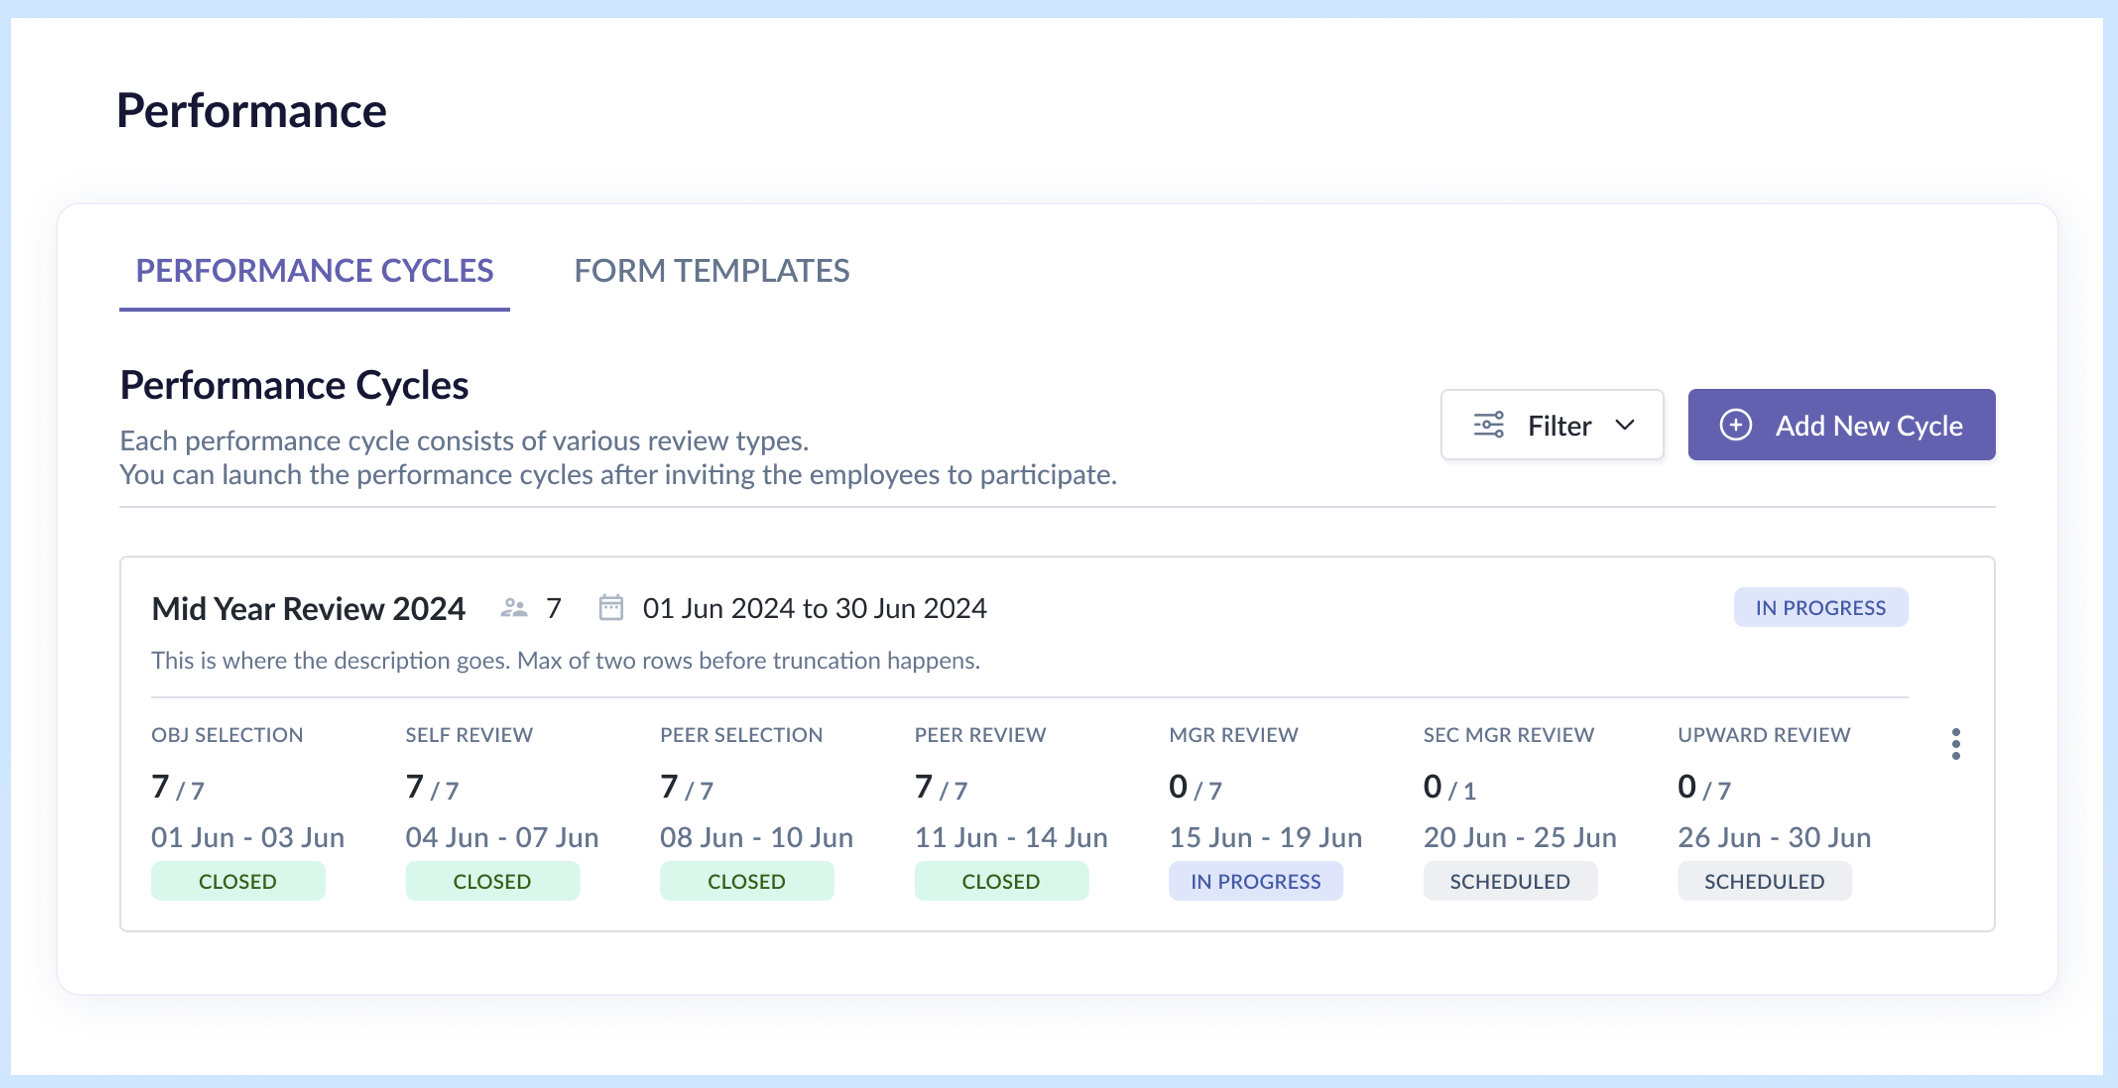Image resolution: width=2118 pixels, height=1088 pixels.
Task: Click the plus circle icon
Action: pyautogui.click(x=1735, y=425)
